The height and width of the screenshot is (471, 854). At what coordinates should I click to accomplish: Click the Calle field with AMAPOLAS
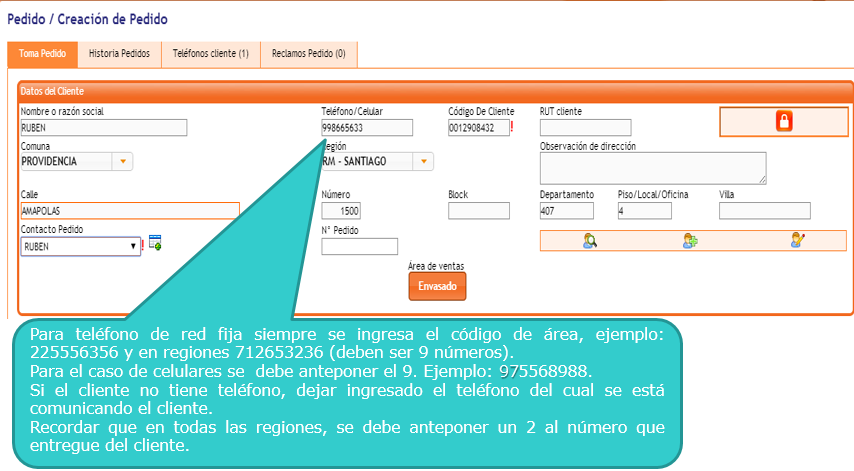pyautogui.click(x=130, y=211)
